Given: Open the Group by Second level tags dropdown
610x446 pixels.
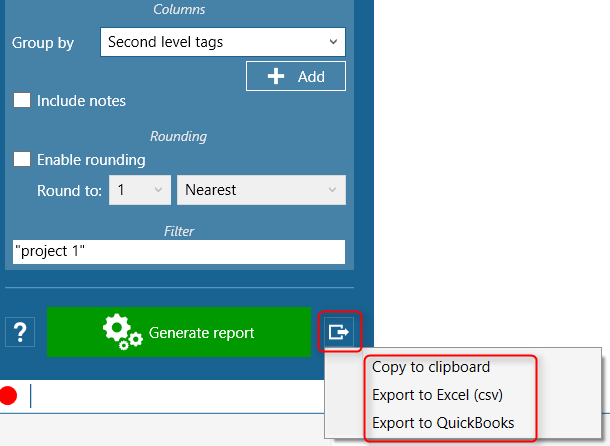Looking at the screenshot, I should (x=222, y=43).
